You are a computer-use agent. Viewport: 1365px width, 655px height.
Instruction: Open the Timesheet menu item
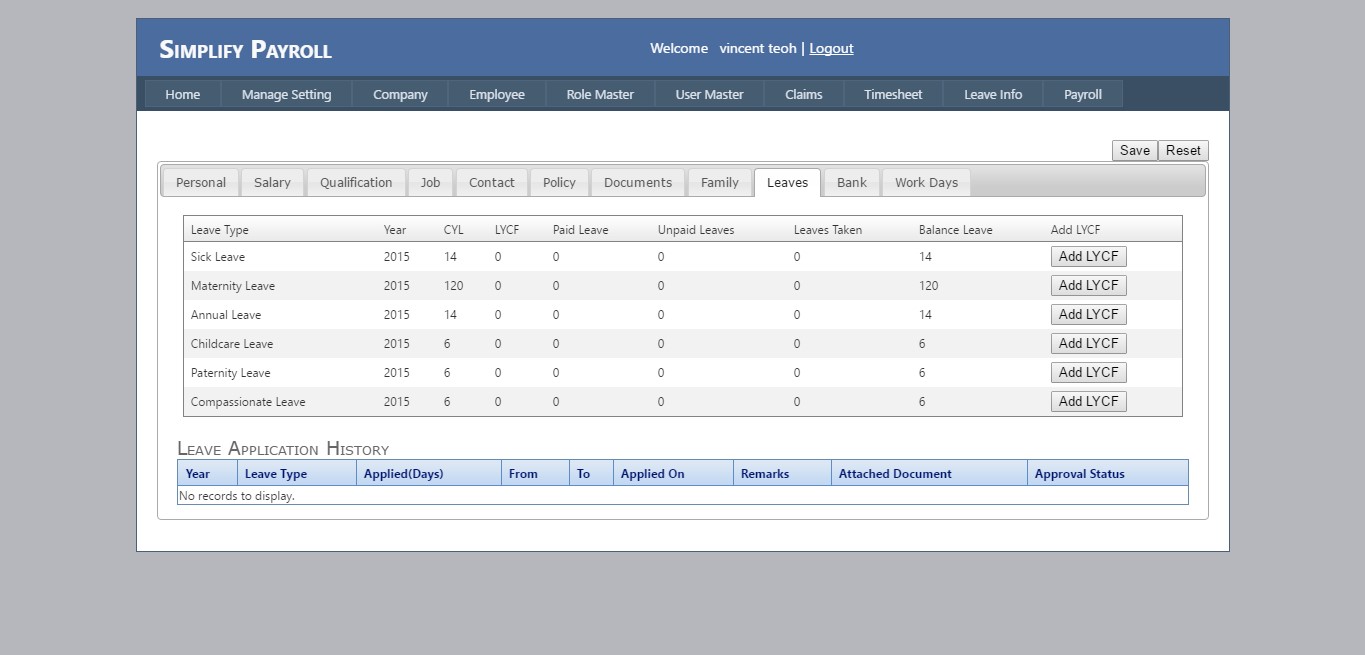(893, 95)
